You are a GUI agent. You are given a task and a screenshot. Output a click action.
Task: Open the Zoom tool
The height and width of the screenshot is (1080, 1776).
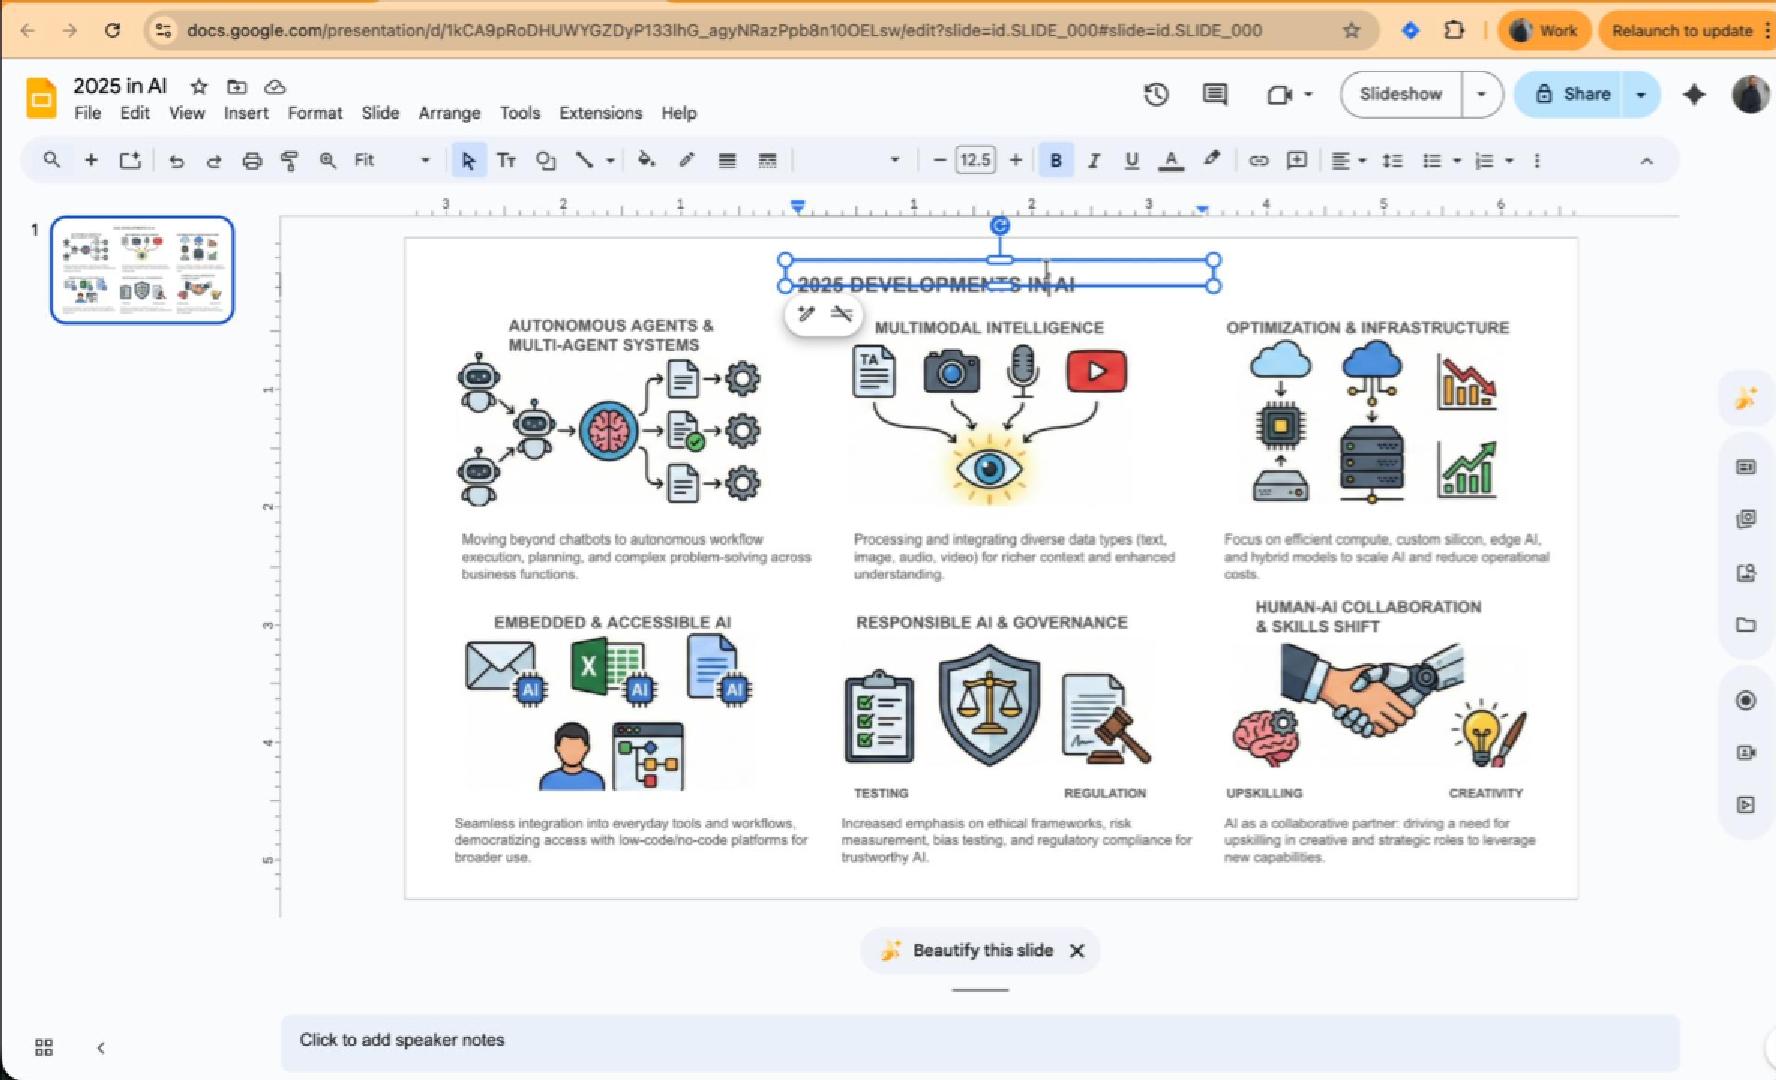(x=327, y=160)
